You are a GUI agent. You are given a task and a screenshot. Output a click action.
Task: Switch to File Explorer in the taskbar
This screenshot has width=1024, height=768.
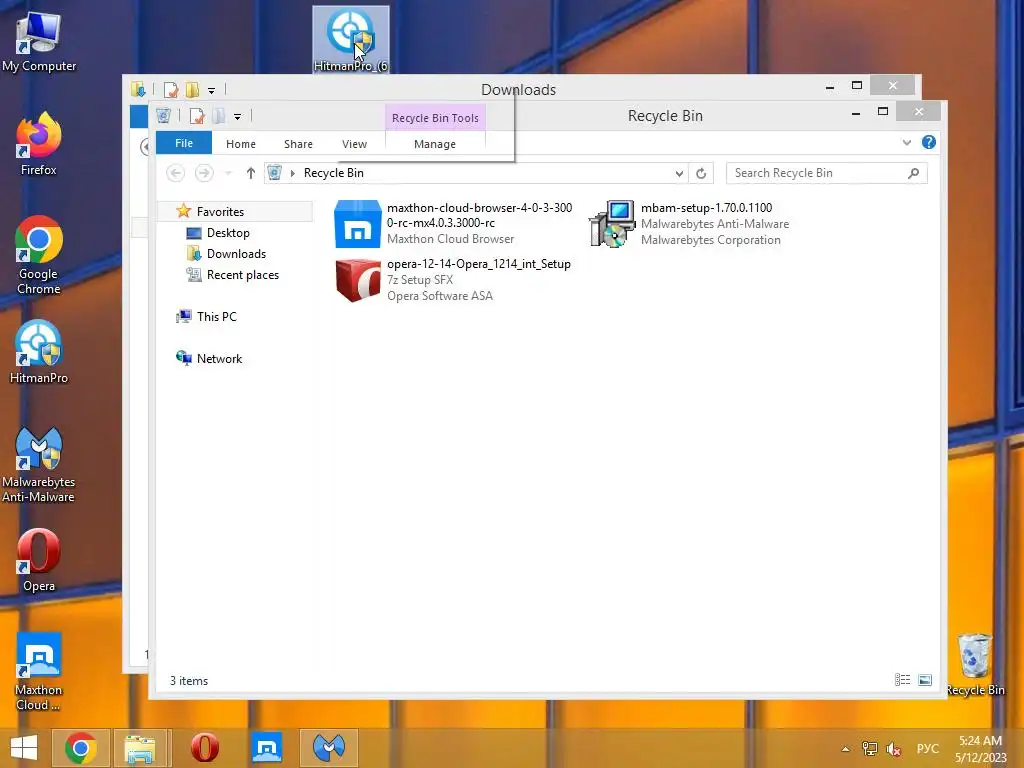click(140, 748)
